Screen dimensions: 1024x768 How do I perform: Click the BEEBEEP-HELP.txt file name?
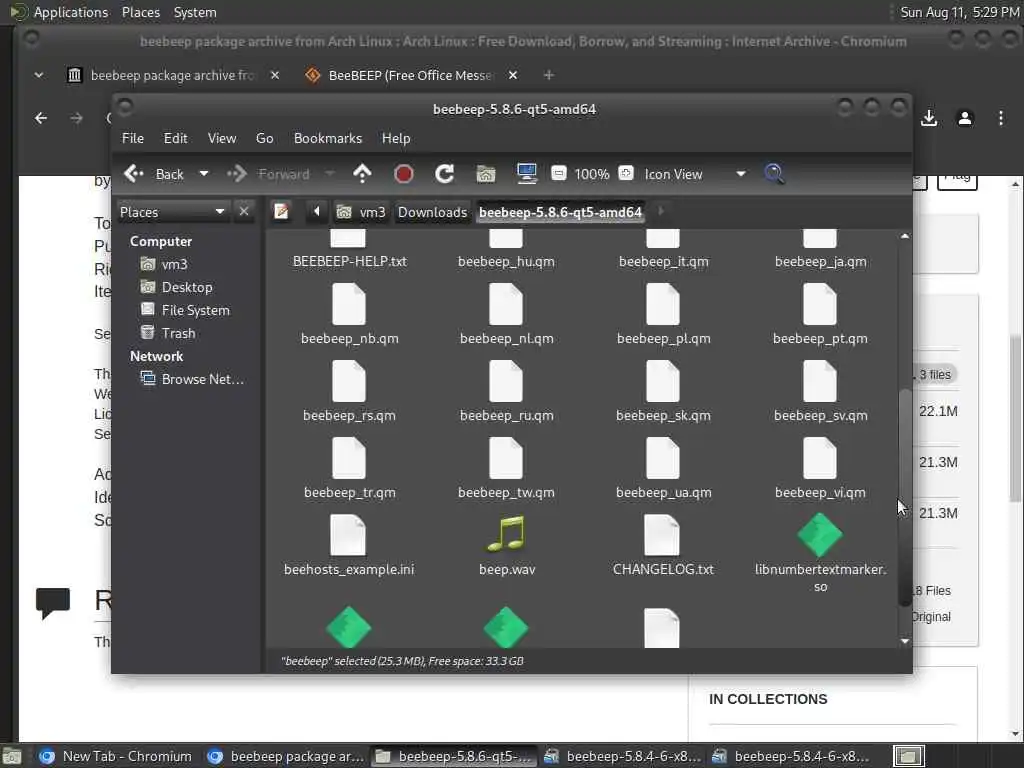[x=349, y=261]
